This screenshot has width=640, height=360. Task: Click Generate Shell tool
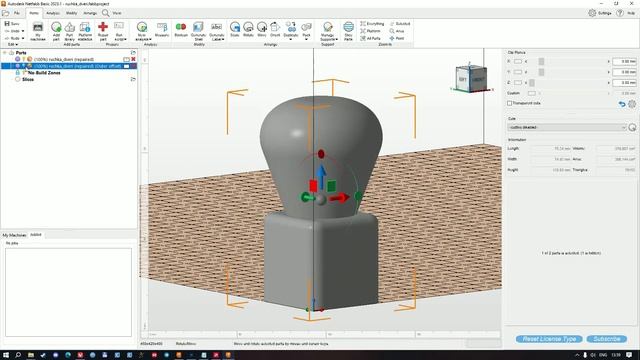click(x=198, y=31)
